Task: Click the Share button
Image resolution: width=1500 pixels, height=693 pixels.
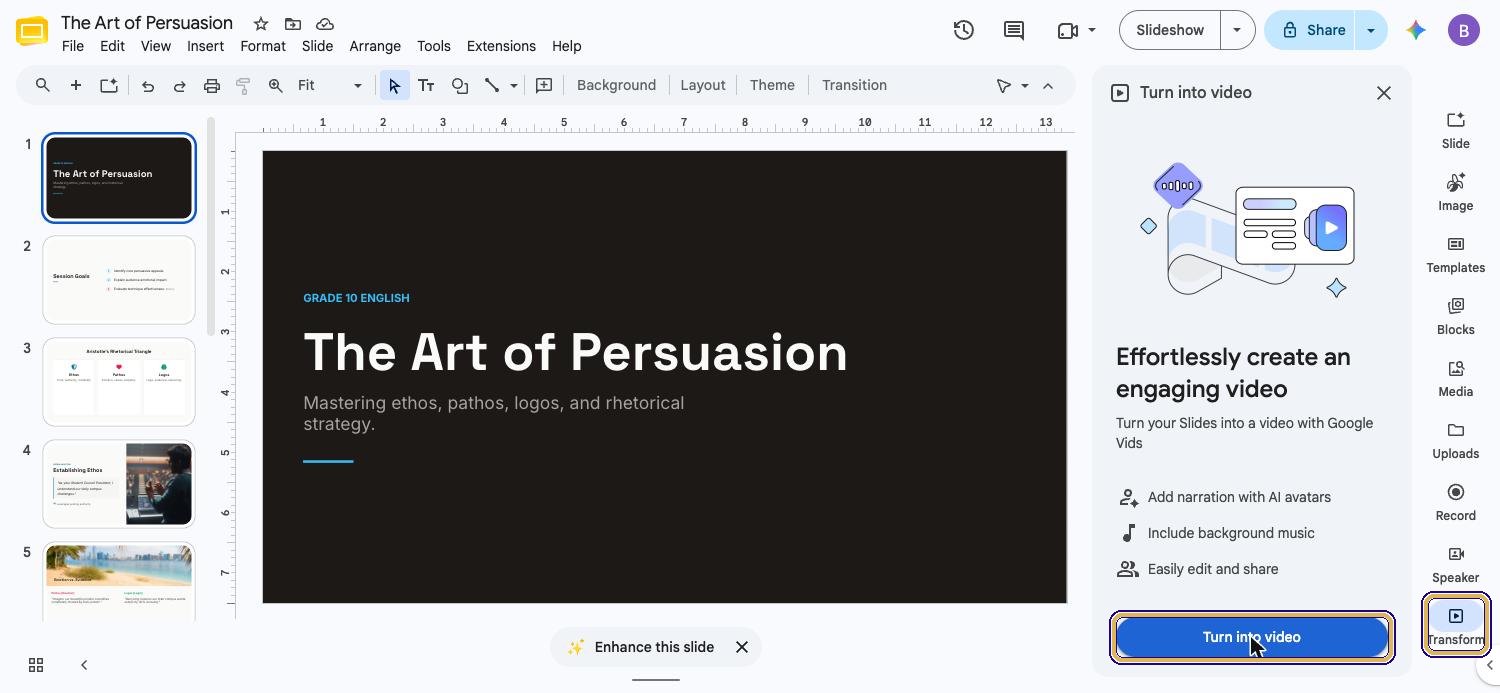Action: coord(1312,30)
